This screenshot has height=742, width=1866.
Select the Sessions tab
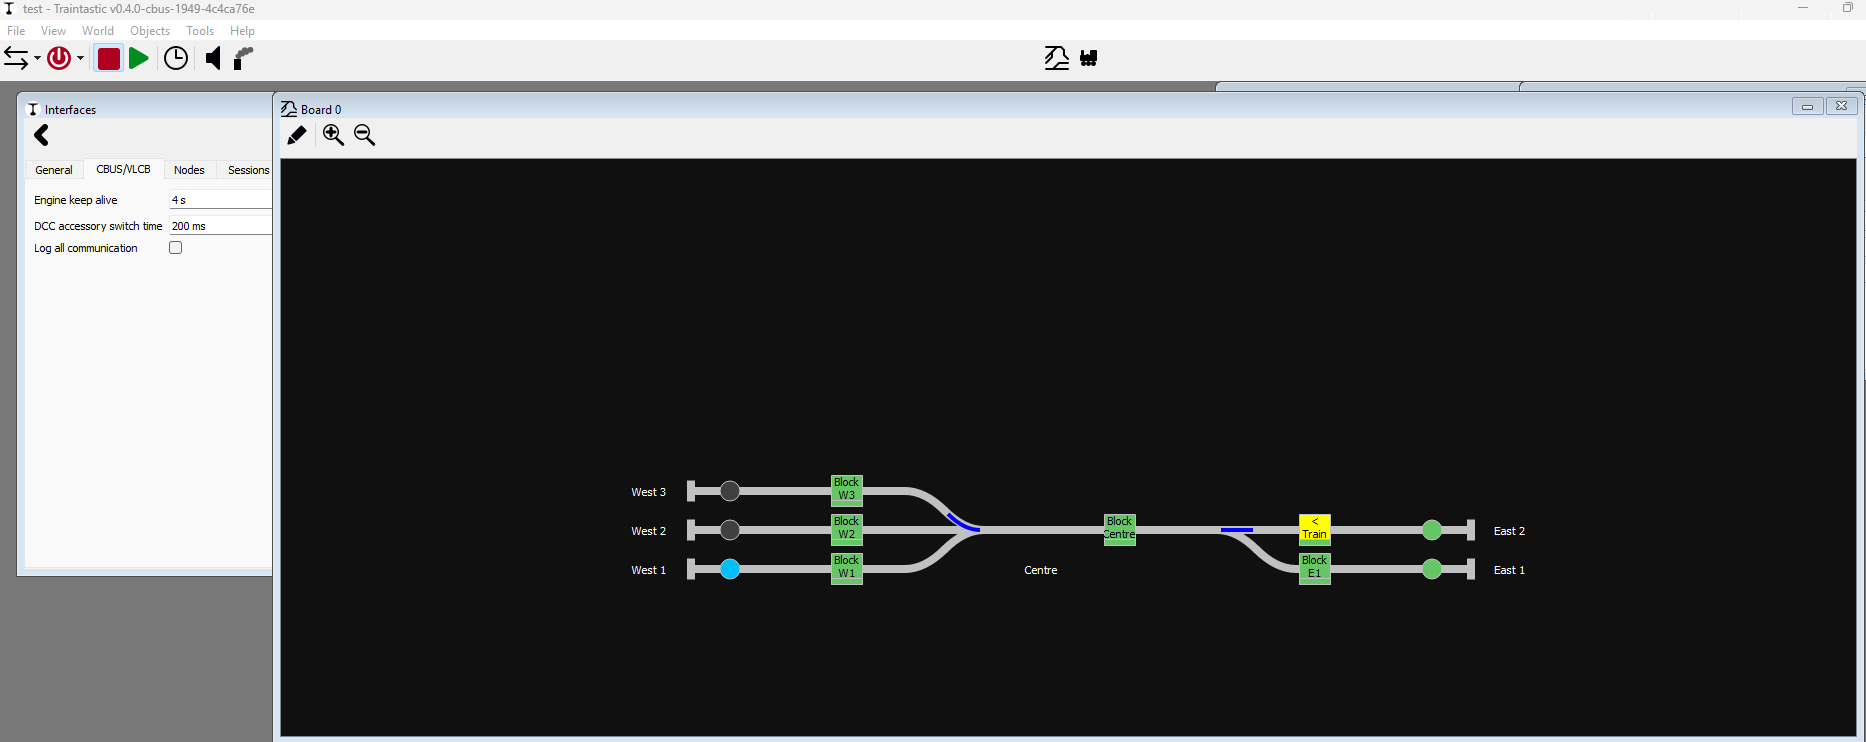tap(248, 170)
